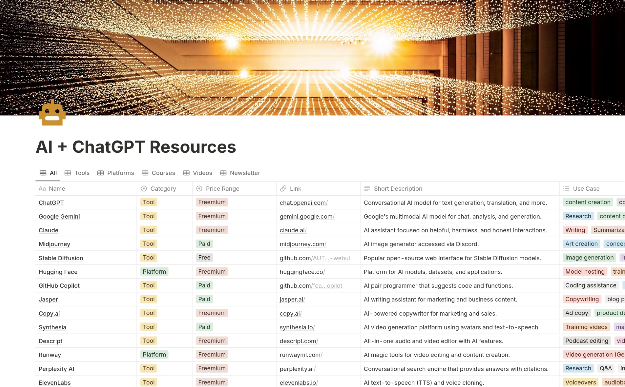625x387 pixels.
Task: Click the Paid tag in GitHub Copilot row
Action: pyautogui.click(x=204, y=286)
